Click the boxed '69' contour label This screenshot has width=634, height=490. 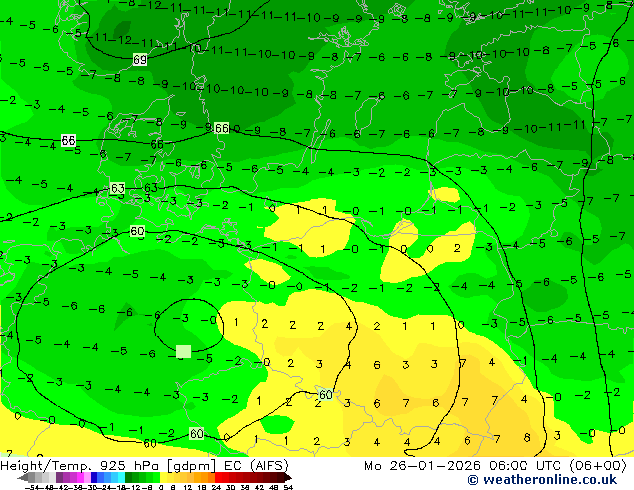click(139, 60)
